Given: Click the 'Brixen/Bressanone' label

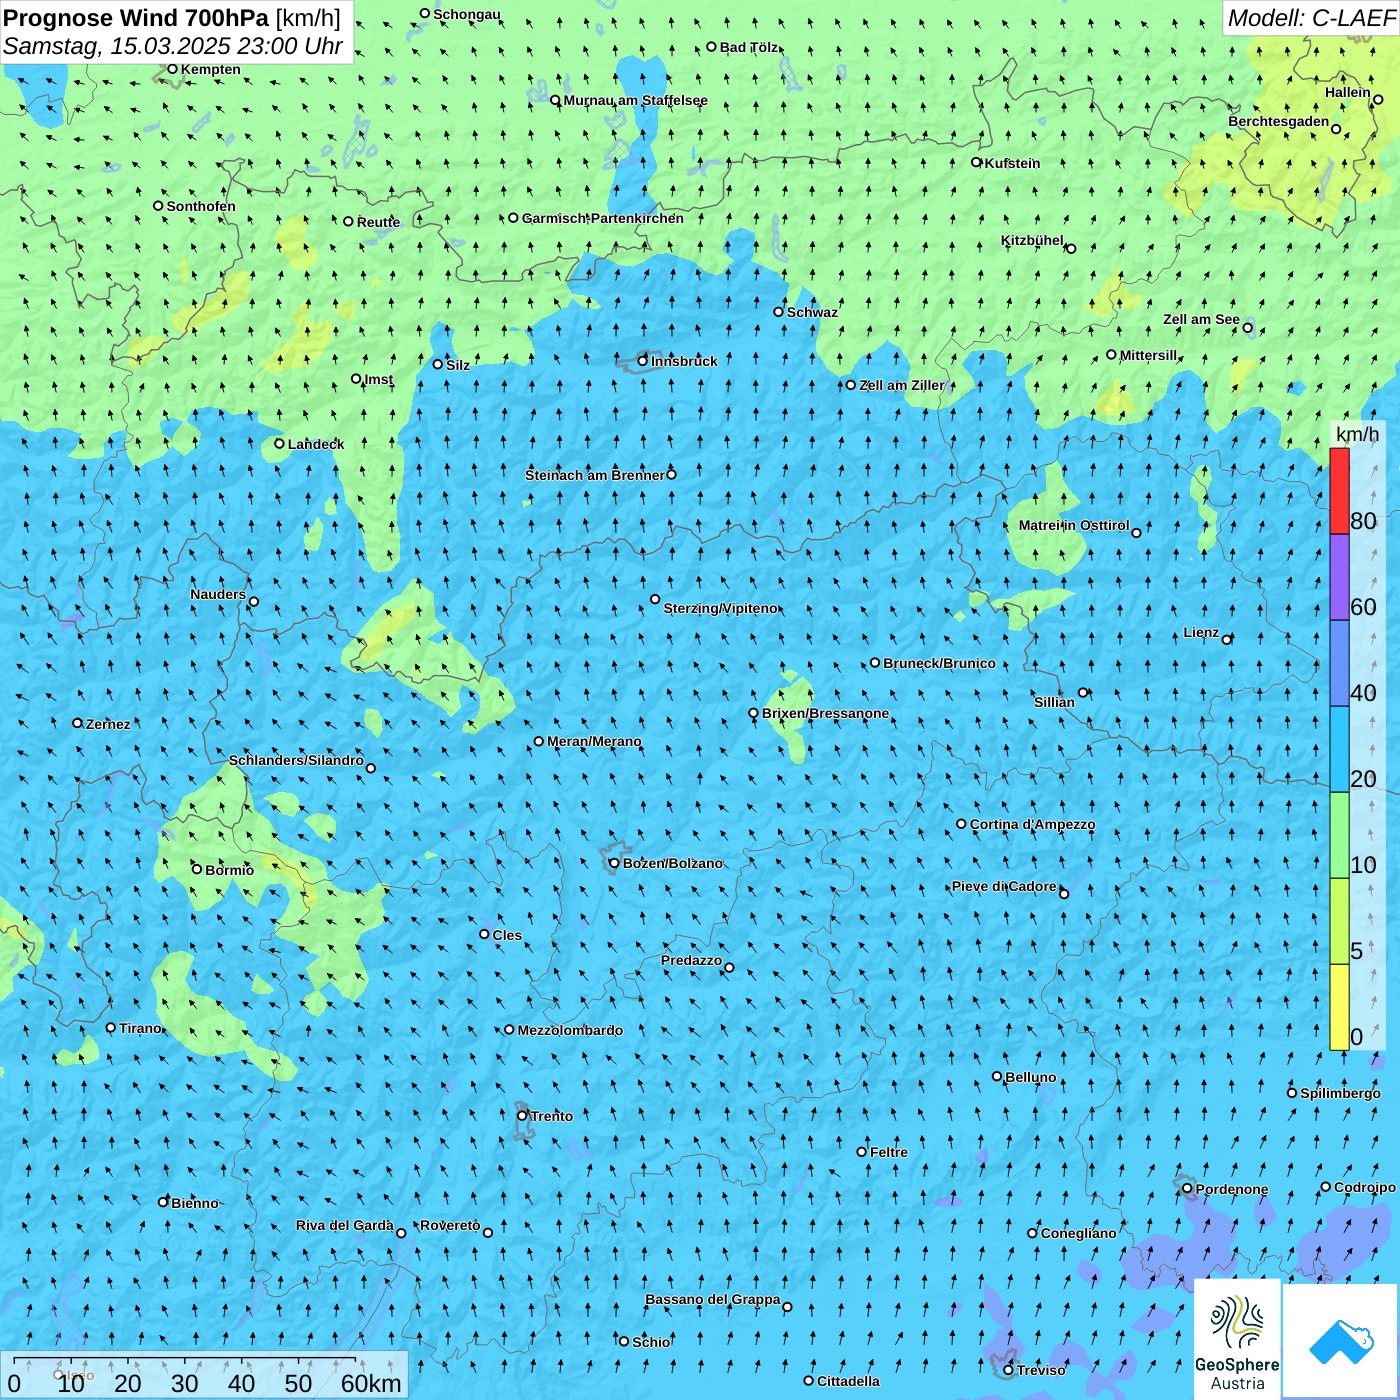Looking at the screenshot, I should pos(825,713).
